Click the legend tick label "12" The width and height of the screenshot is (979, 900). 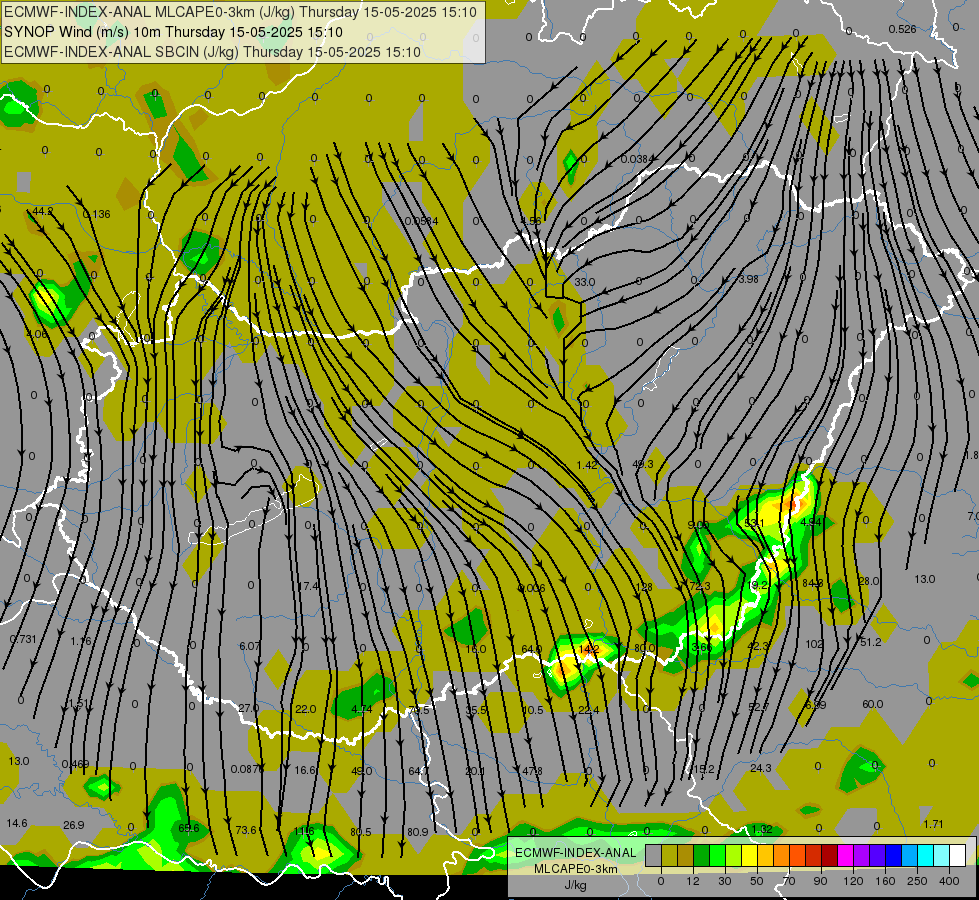[692, 881]
